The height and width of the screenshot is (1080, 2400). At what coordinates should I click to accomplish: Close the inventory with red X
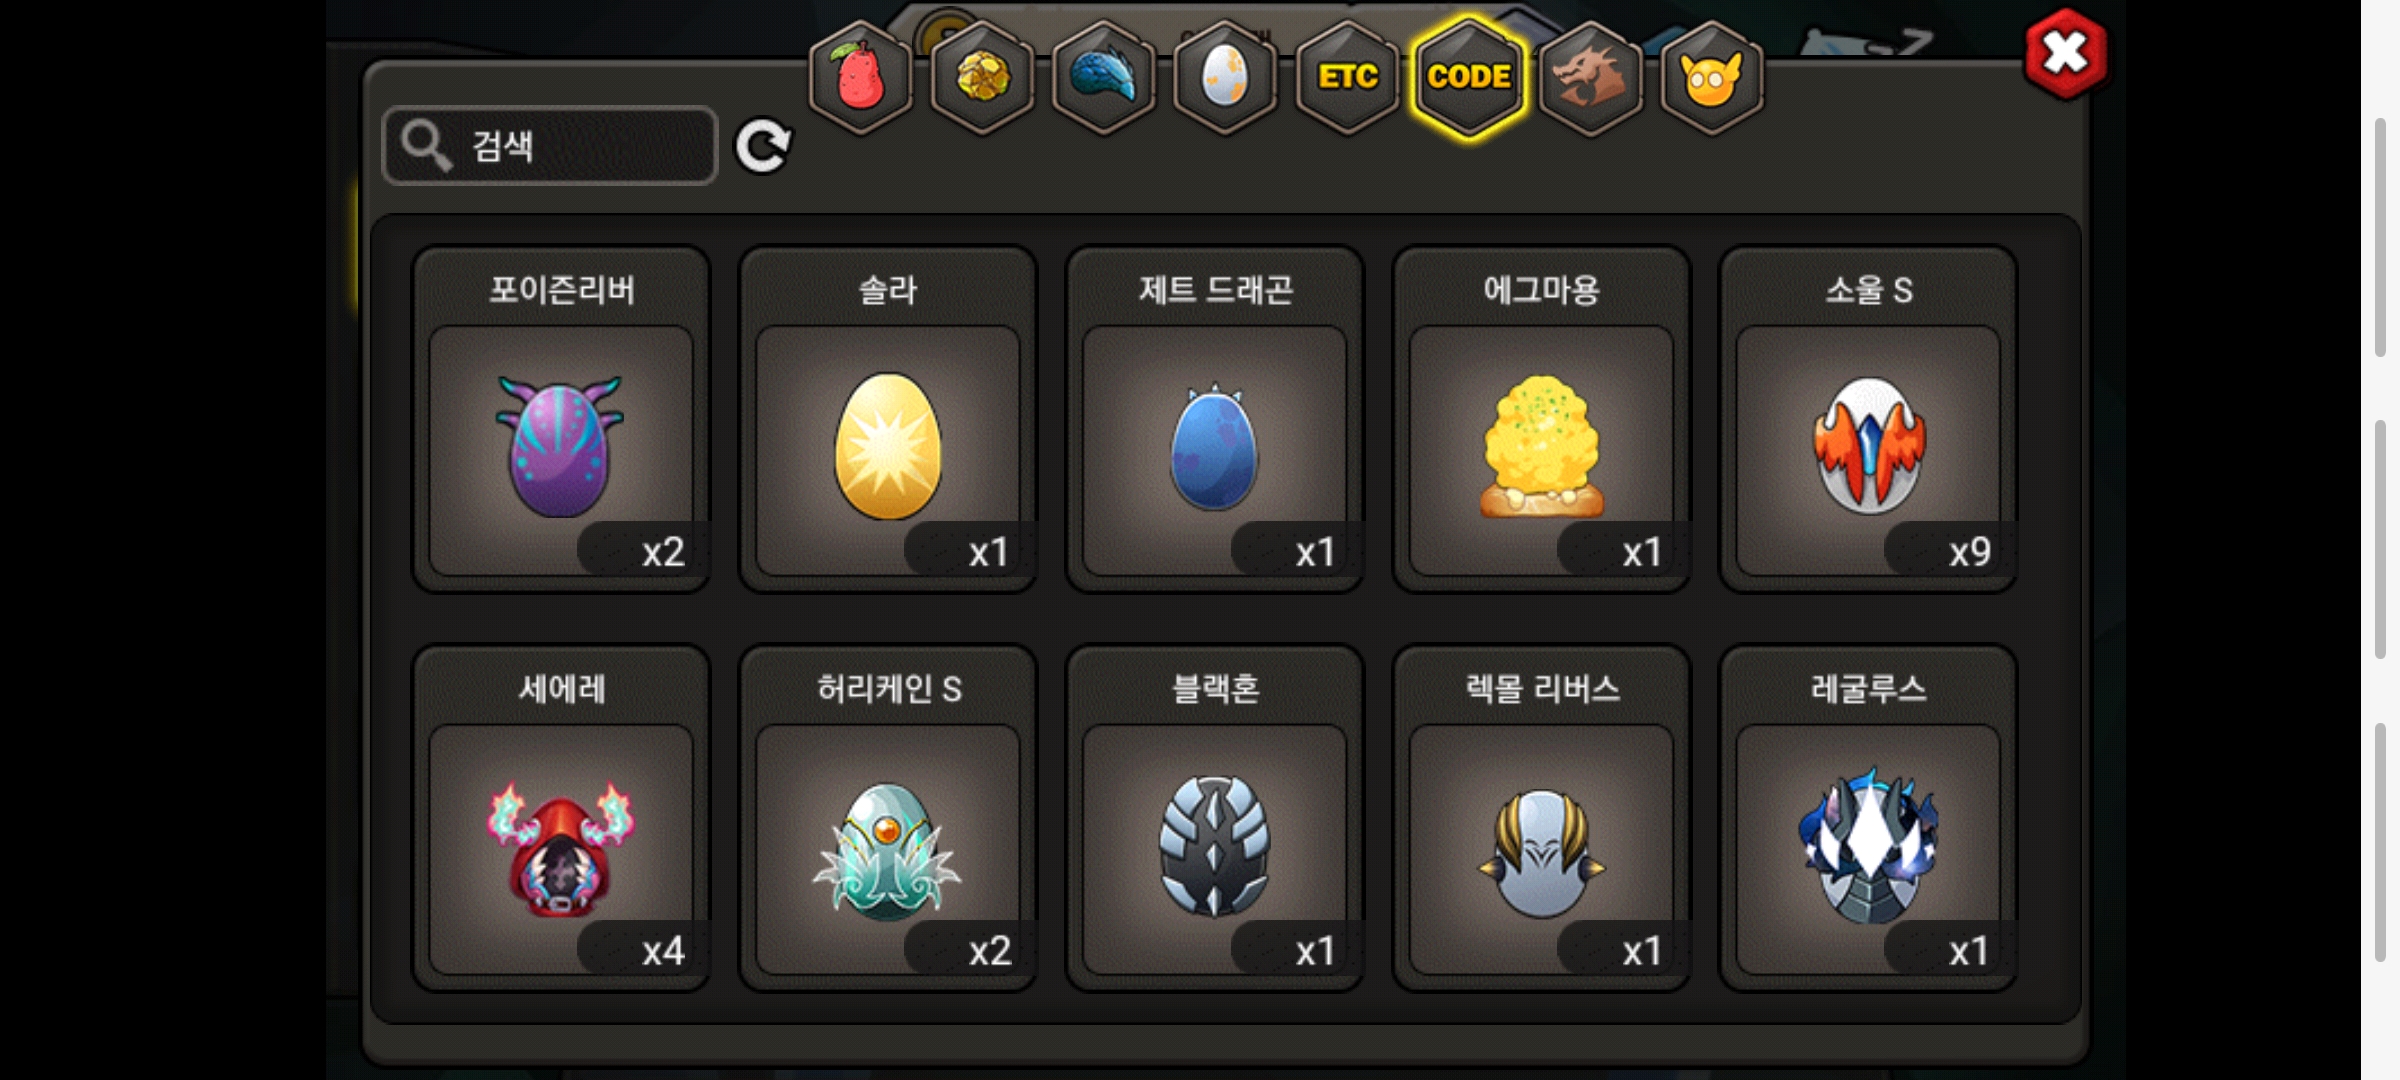pos(2066,54)
